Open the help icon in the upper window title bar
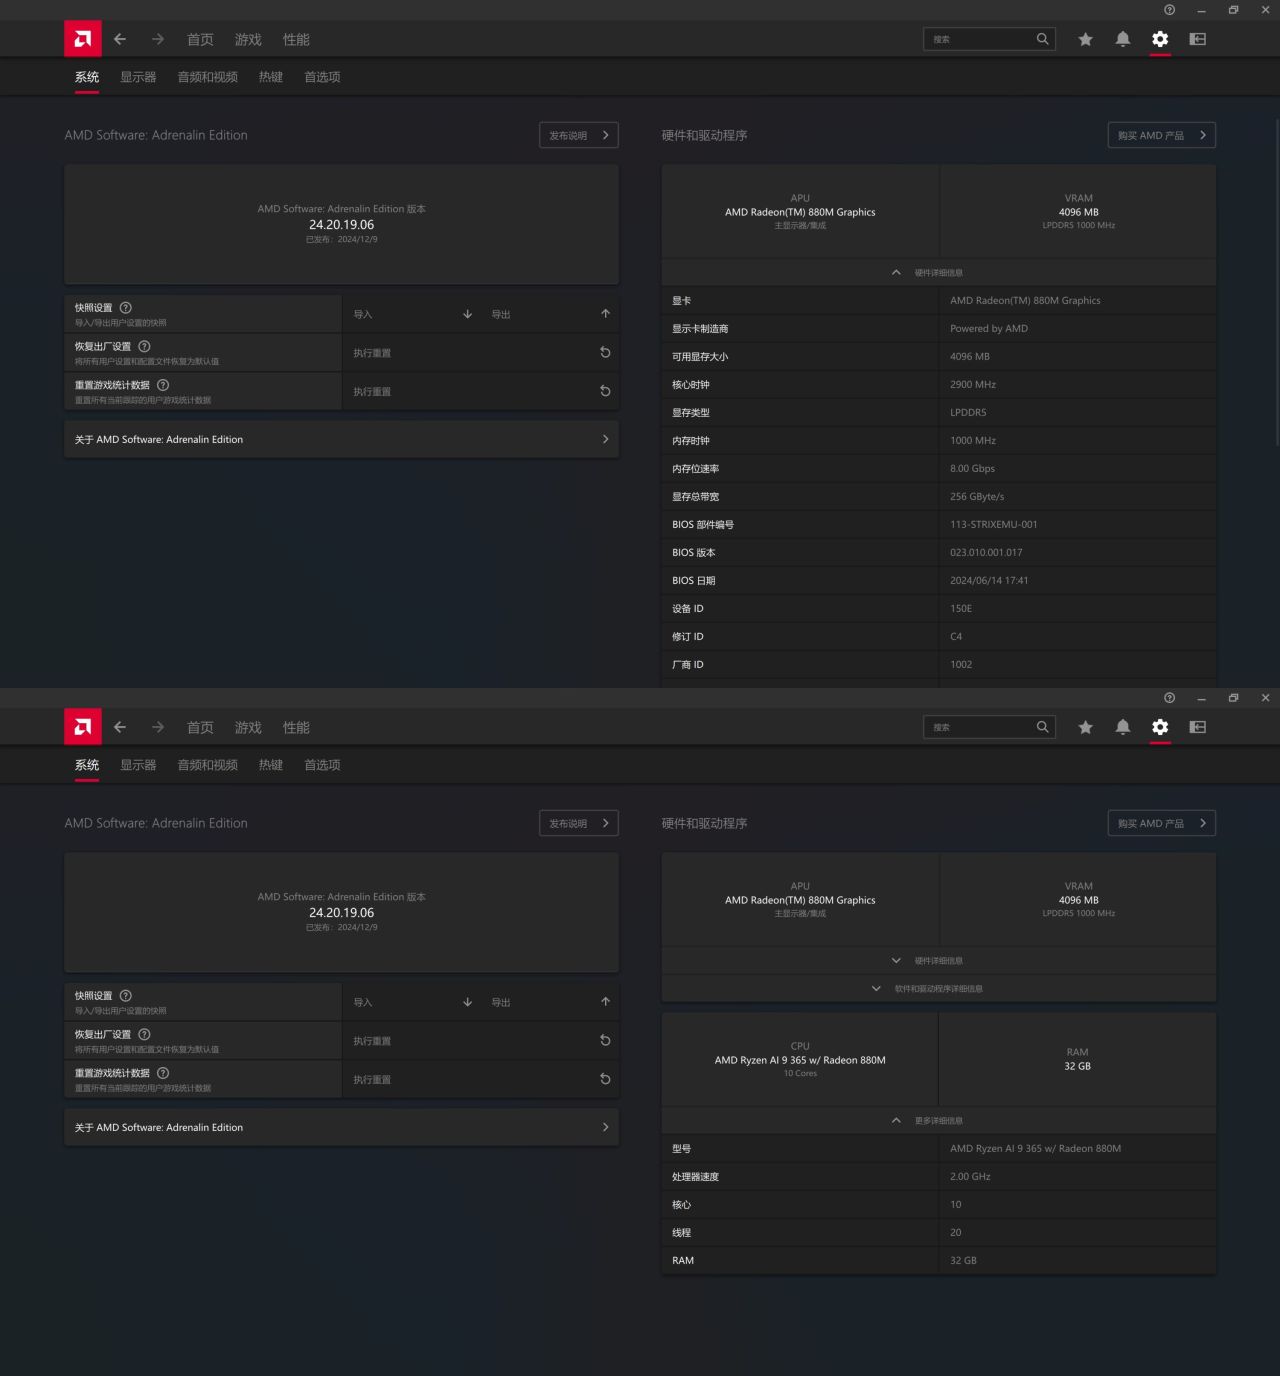Viewport: 1280px width, 1376px height. [1170, 10]
